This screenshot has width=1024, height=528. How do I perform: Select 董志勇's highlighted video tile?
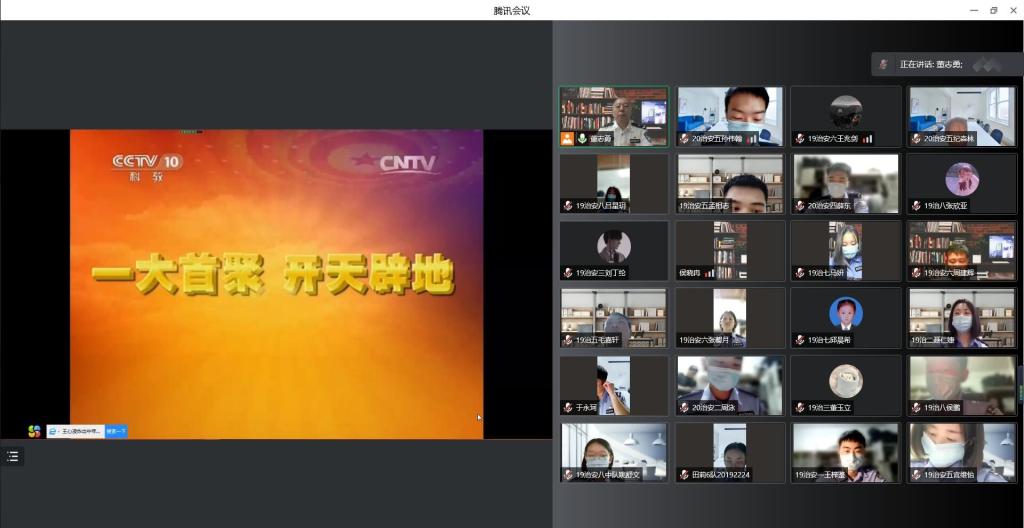click(614, 116)
